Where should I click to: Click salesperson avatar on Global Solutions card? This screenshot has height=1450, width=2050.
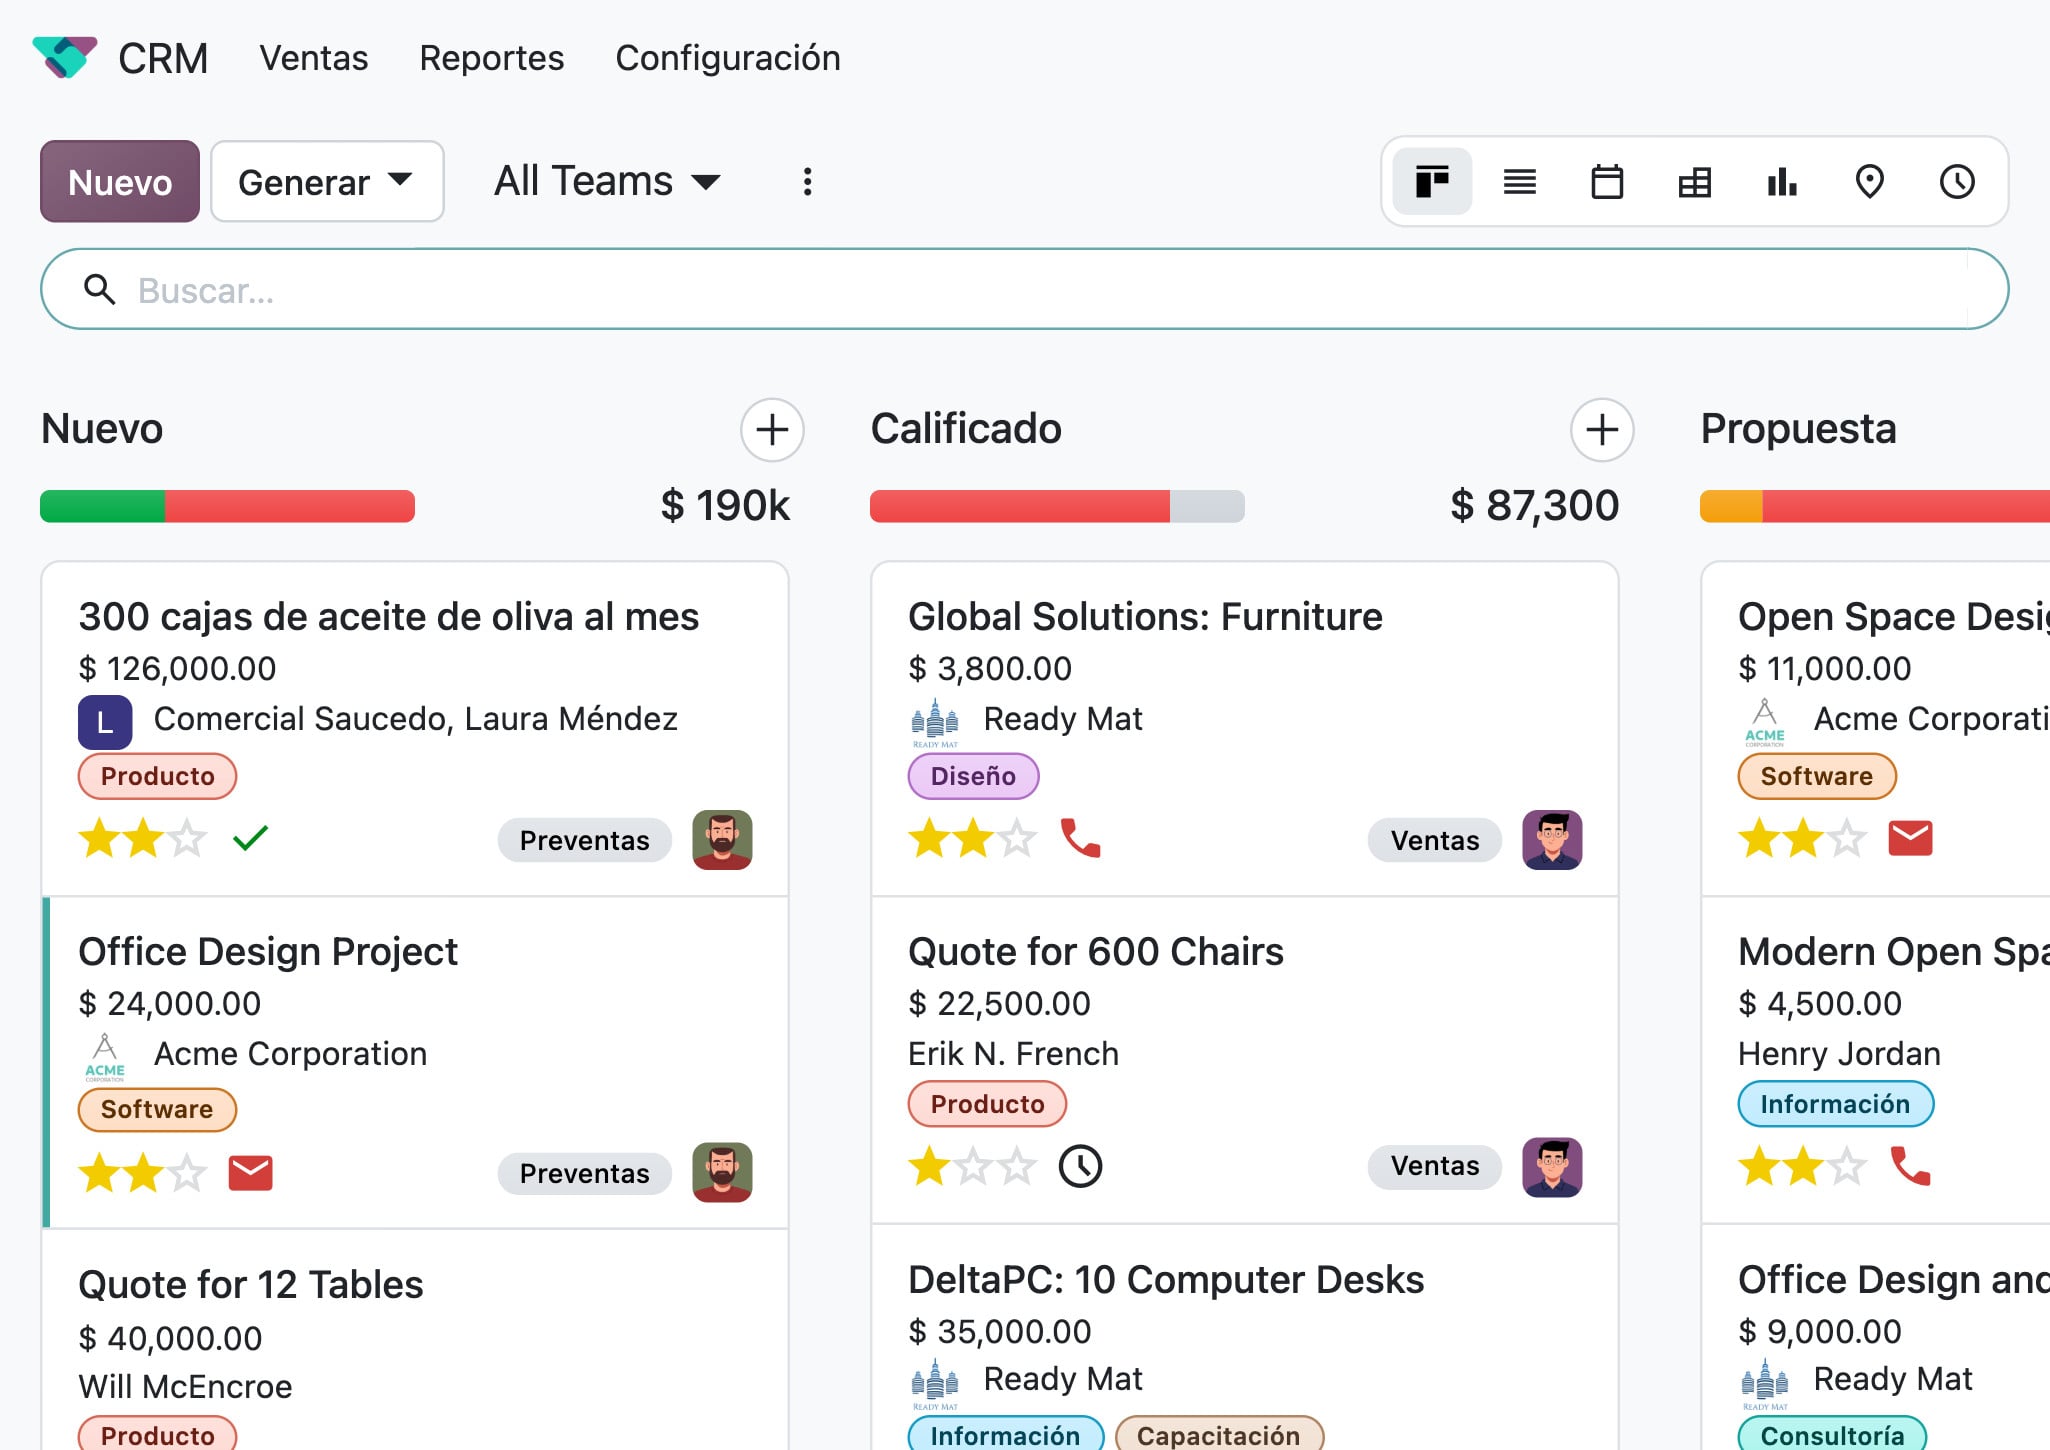[1552, 840]
